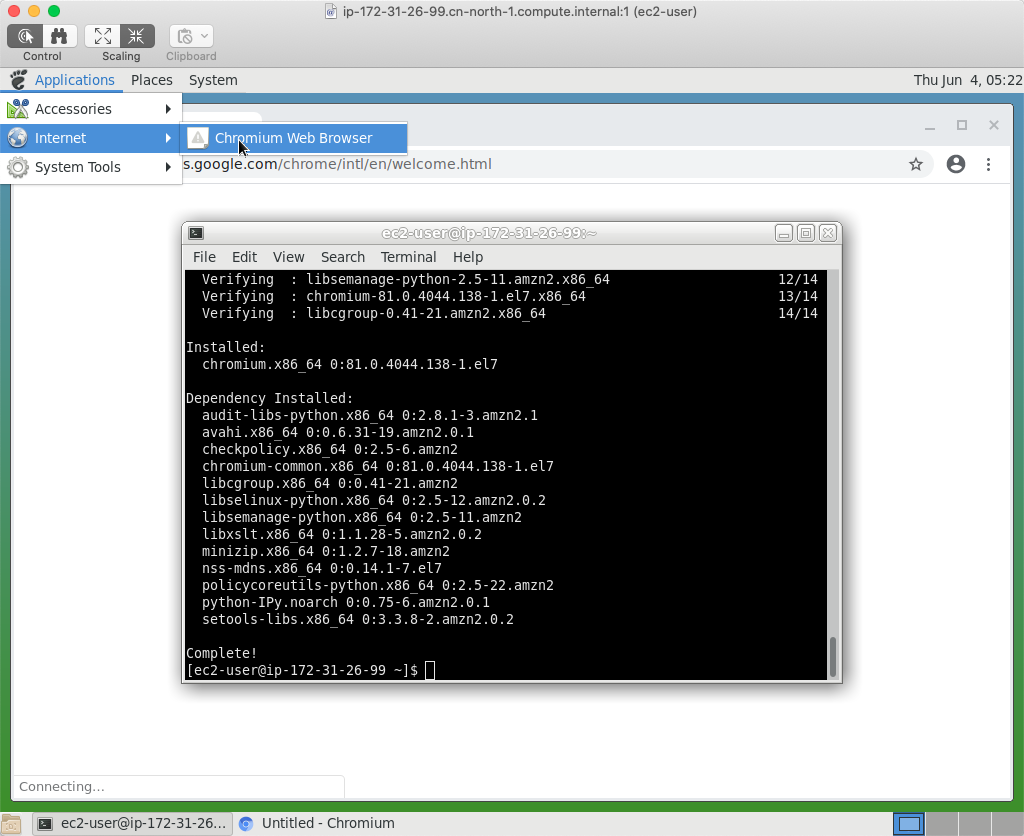Click the shrink scaling arrows icon
1024x836 pixels.
coord(137,36)
